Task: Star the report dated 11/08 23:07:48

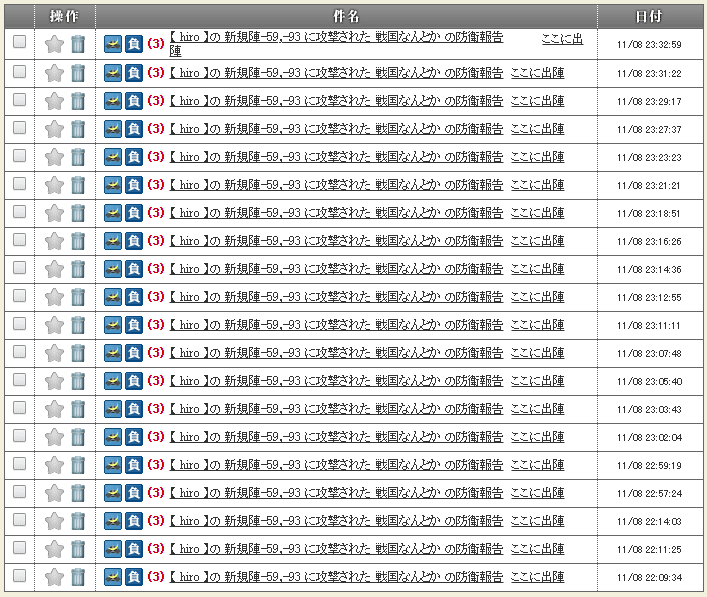Action: point(55,353)
